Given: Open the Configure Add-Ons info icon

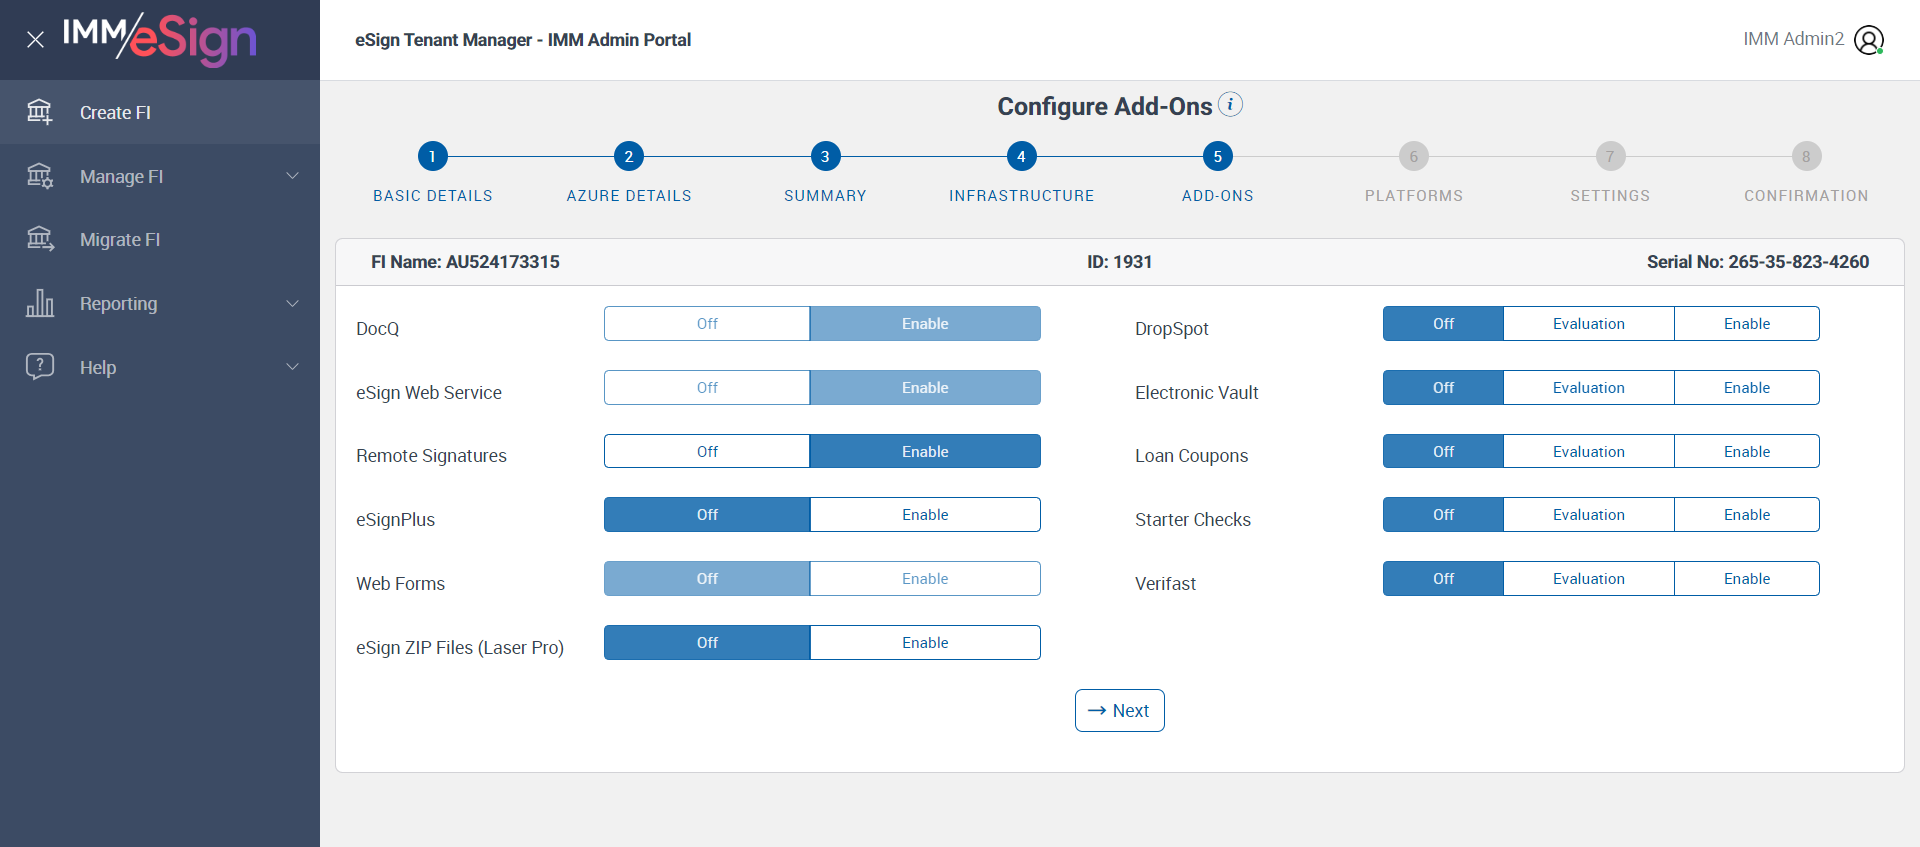Looking at the screenshot, I should (1231, 104).
